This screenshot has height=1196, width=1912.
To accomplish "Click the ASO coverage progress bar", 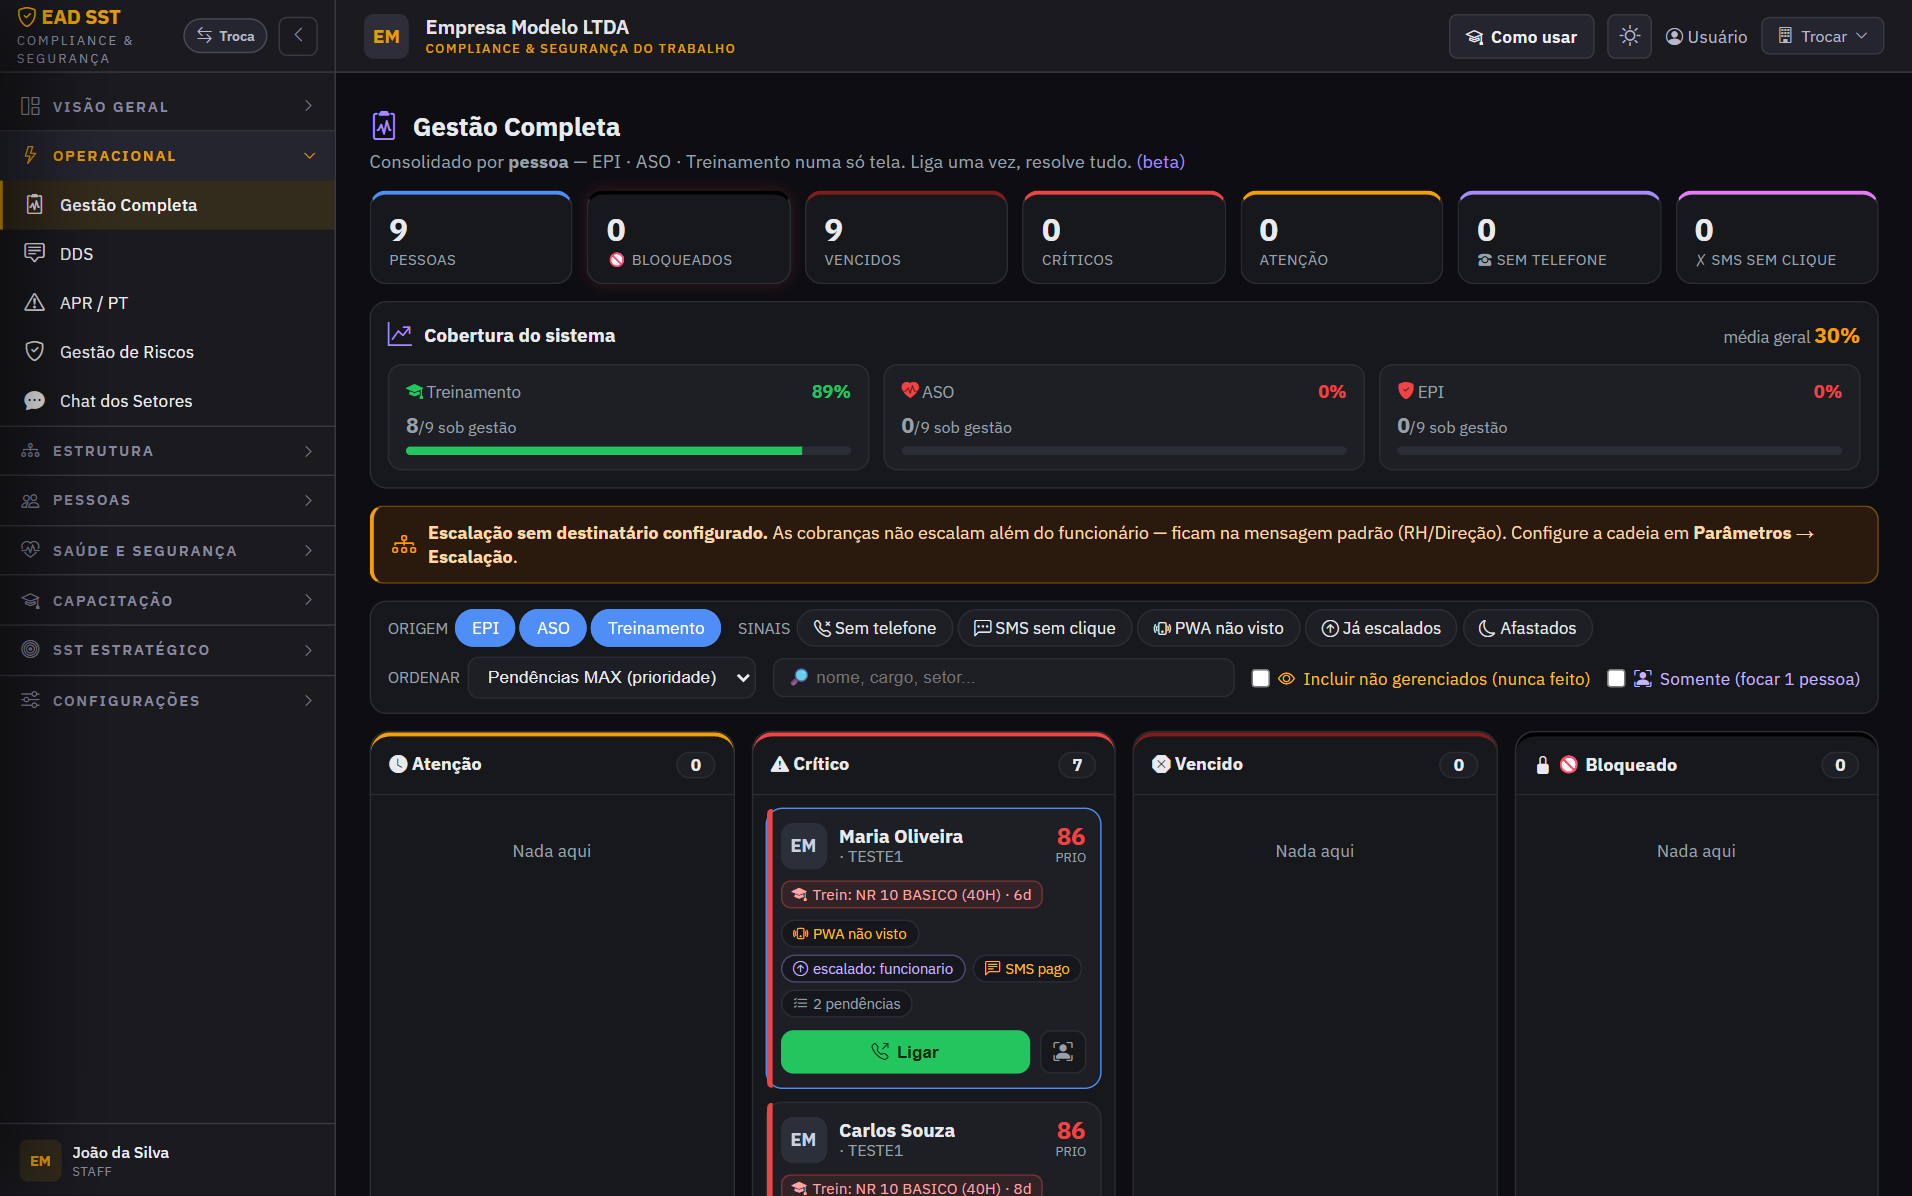I will tap(1124, 451).
